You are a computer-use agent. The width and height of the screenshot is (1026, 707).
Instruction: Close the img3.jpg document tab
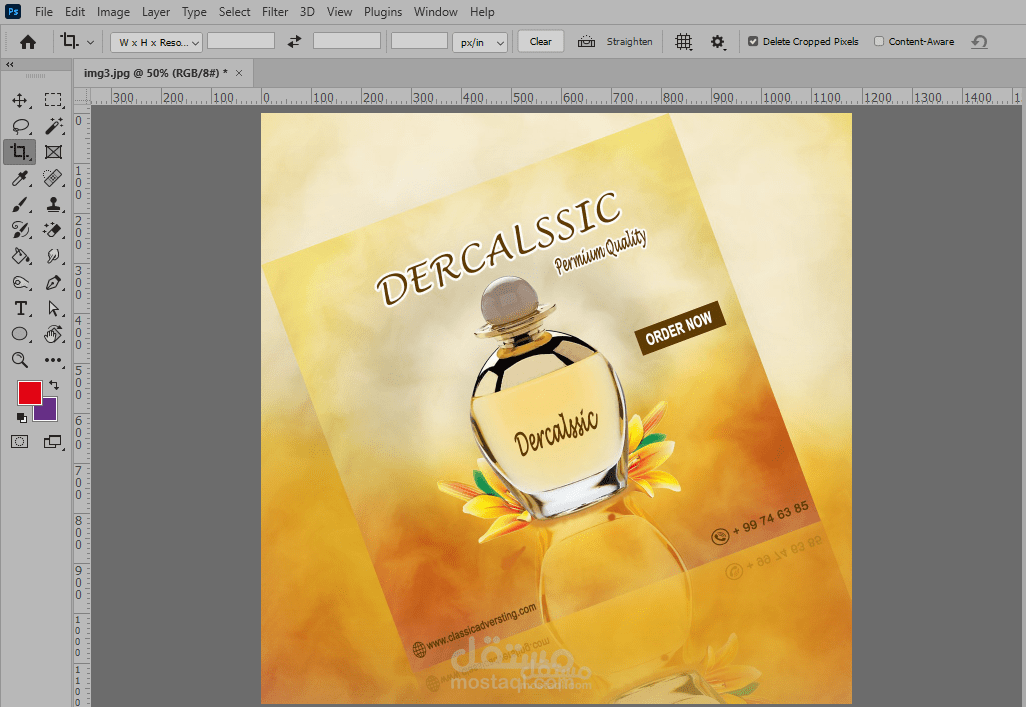pos(239,73)
